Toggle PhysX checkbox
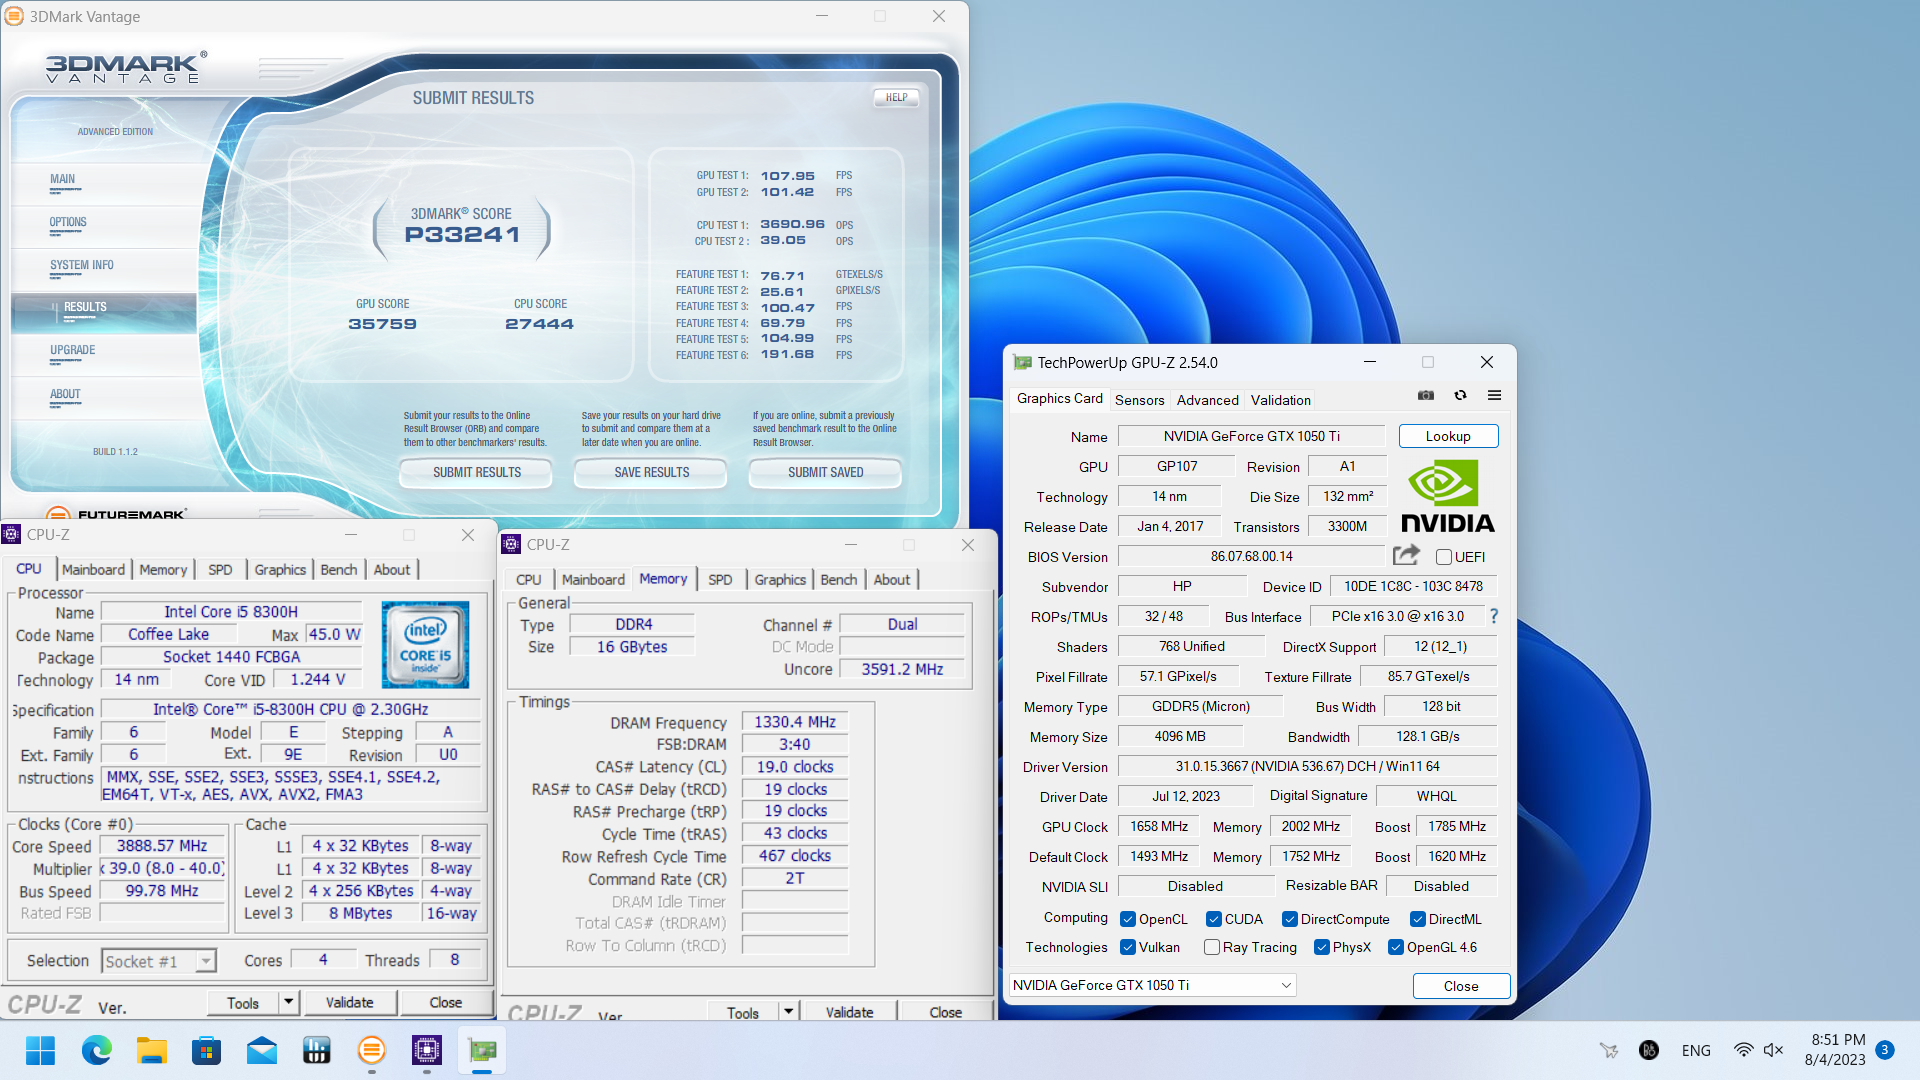 click(x=1322, y=947)
